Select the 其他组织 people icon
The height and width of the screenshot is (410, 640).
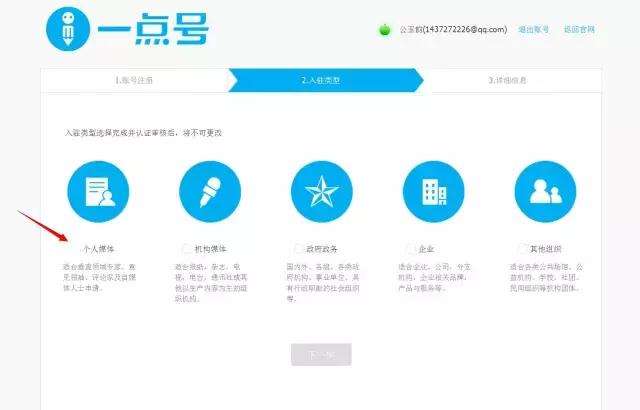pyautogui.click(x=545, y=191)
